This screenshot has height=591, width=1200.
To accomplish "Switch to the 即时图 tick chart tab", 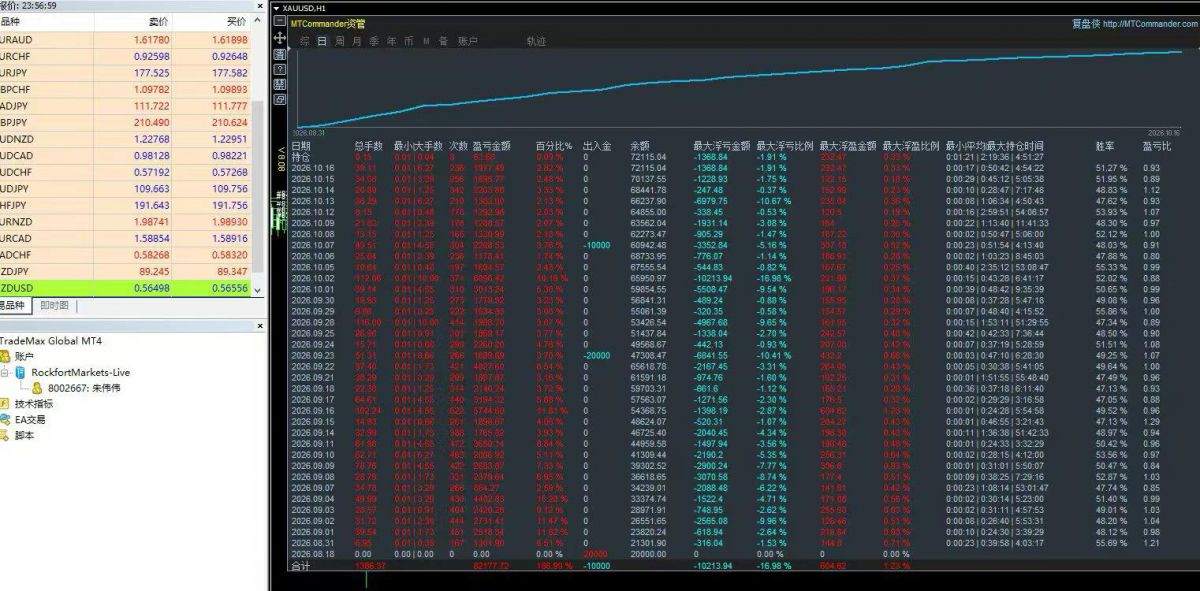I will (x=55, y=305).
